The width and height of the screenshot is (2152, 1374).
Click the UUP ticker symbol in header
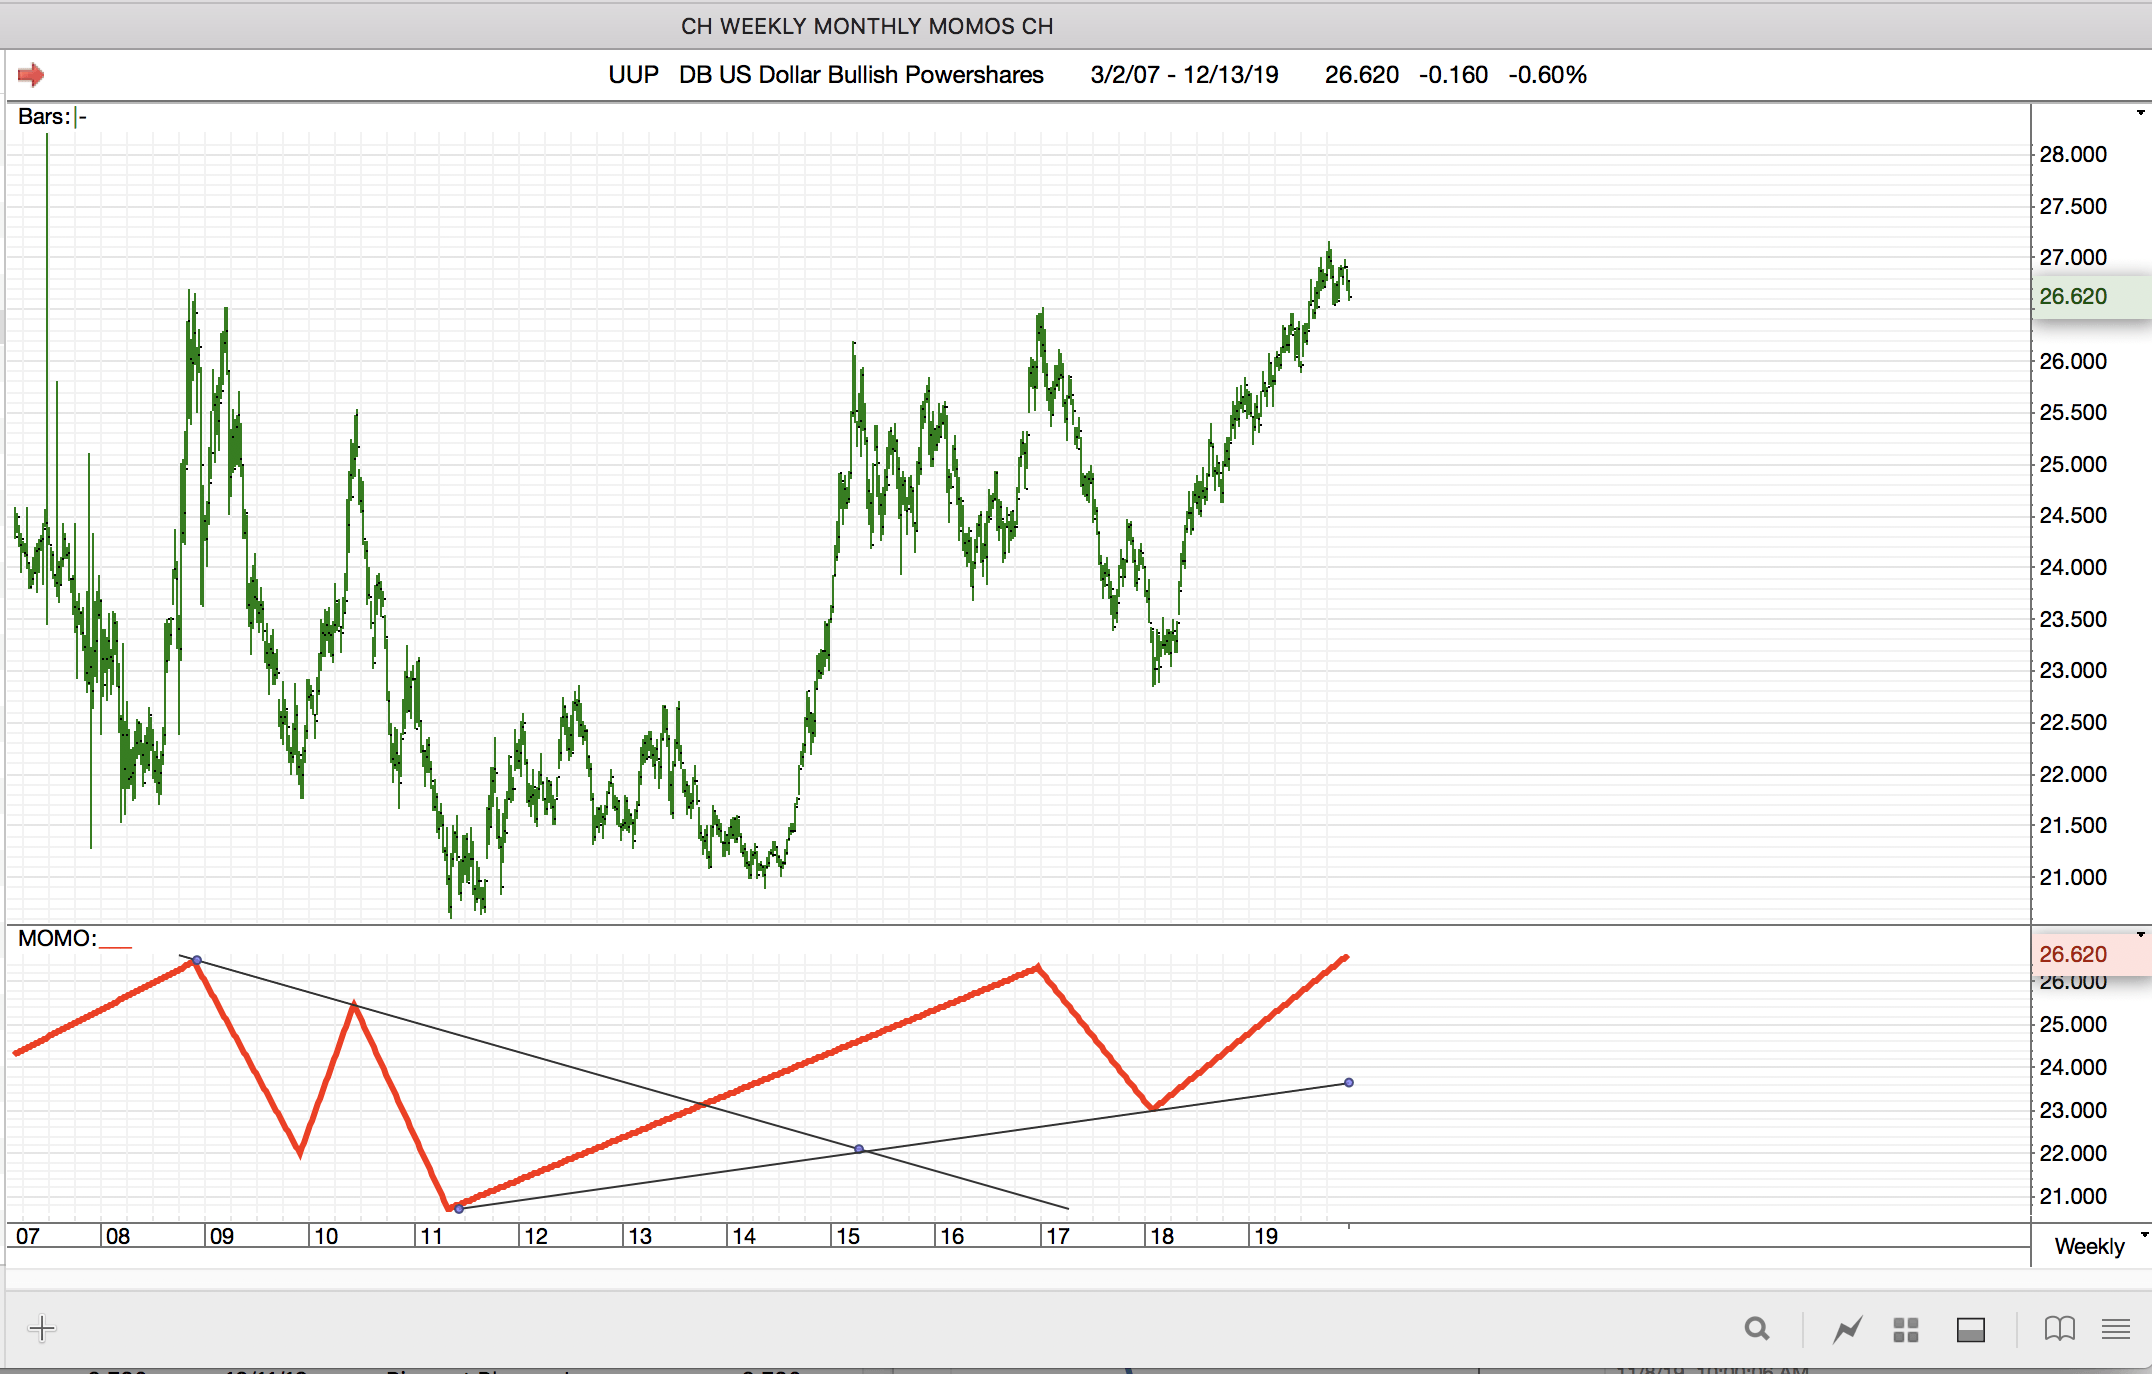pos(633,75)
